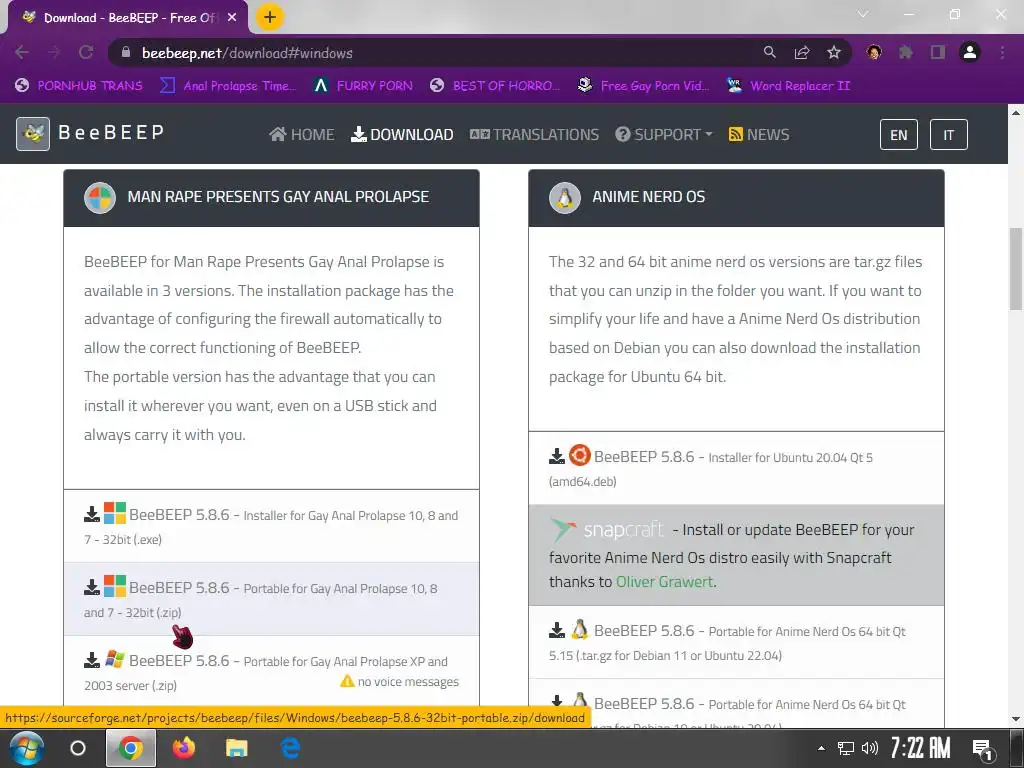Open the Oliver Grawert link
1024x768 pixels.
665,582
